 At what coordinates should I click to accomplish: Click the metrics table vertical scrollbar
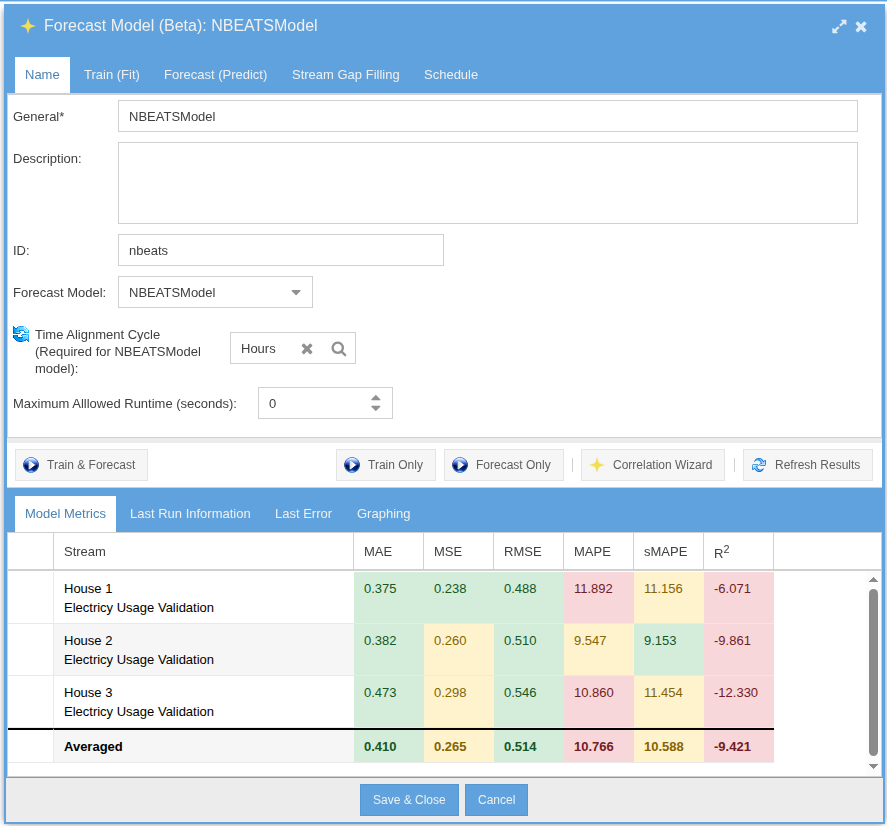pos(873,672)
